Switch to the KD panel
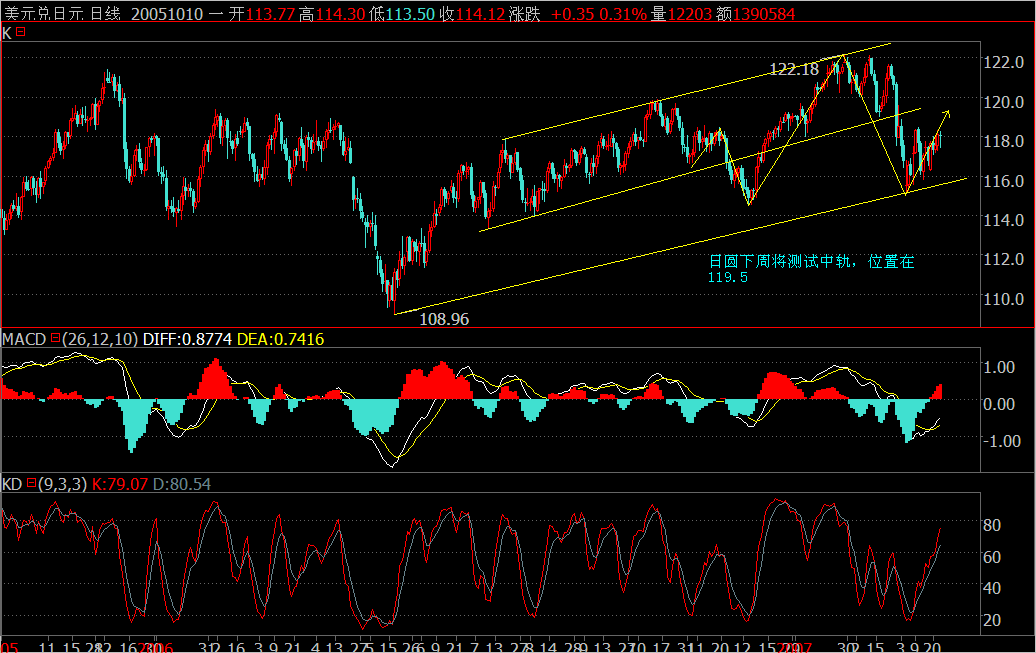The height and width of the screenshot is (653, 1036). pyautogui.click(x=500, y=560)
